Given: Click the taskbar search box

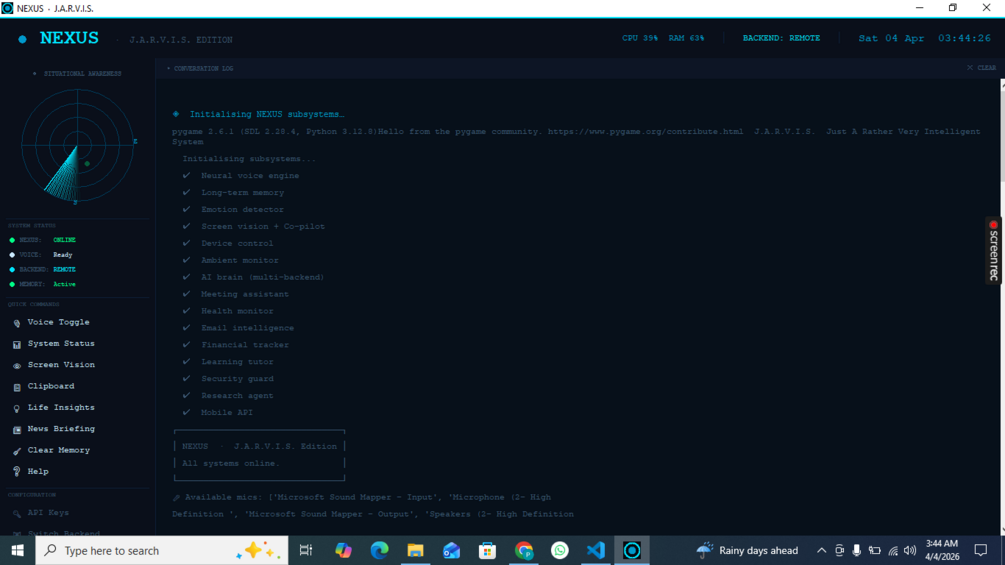Looking at the screenshot, I should 162,550.
